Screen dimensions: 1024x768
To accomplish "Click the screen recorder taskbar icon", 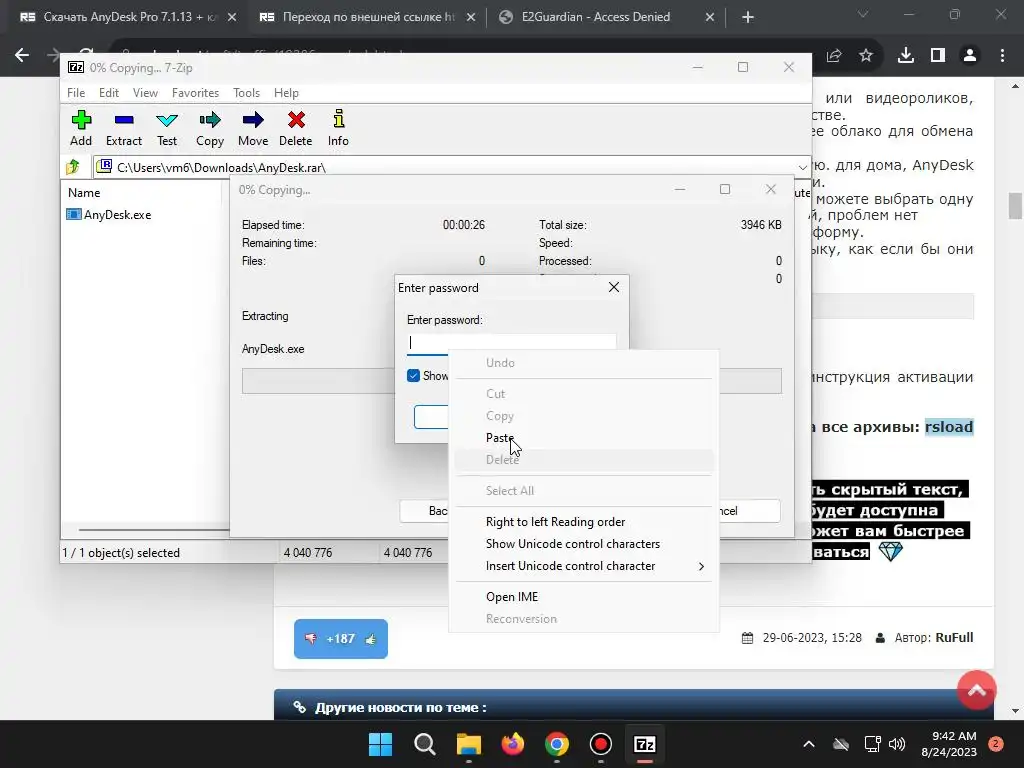I will (x=600, y=744).
